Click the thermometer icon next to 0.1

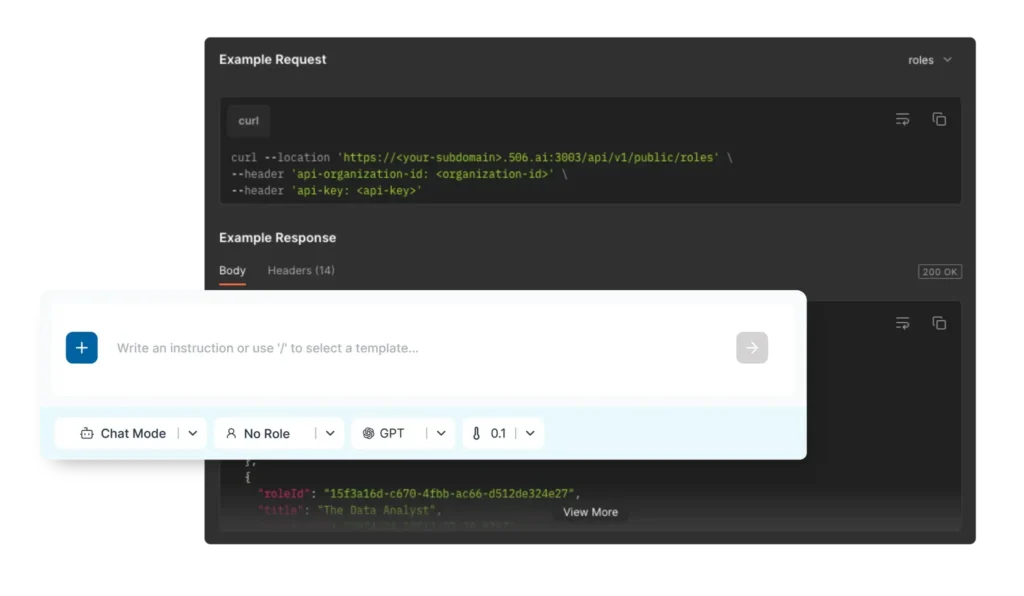coord(475,433)
